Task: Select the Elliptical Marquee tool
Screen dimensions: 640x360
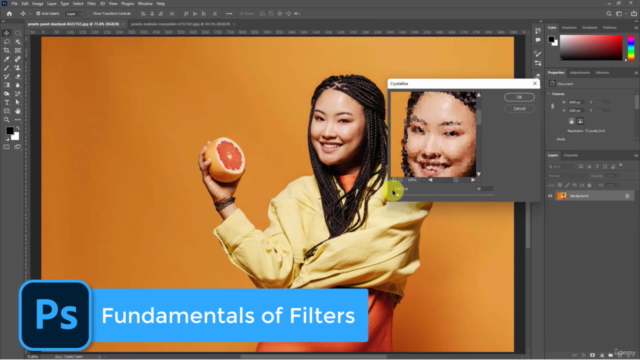Action: tap(18, 33)
